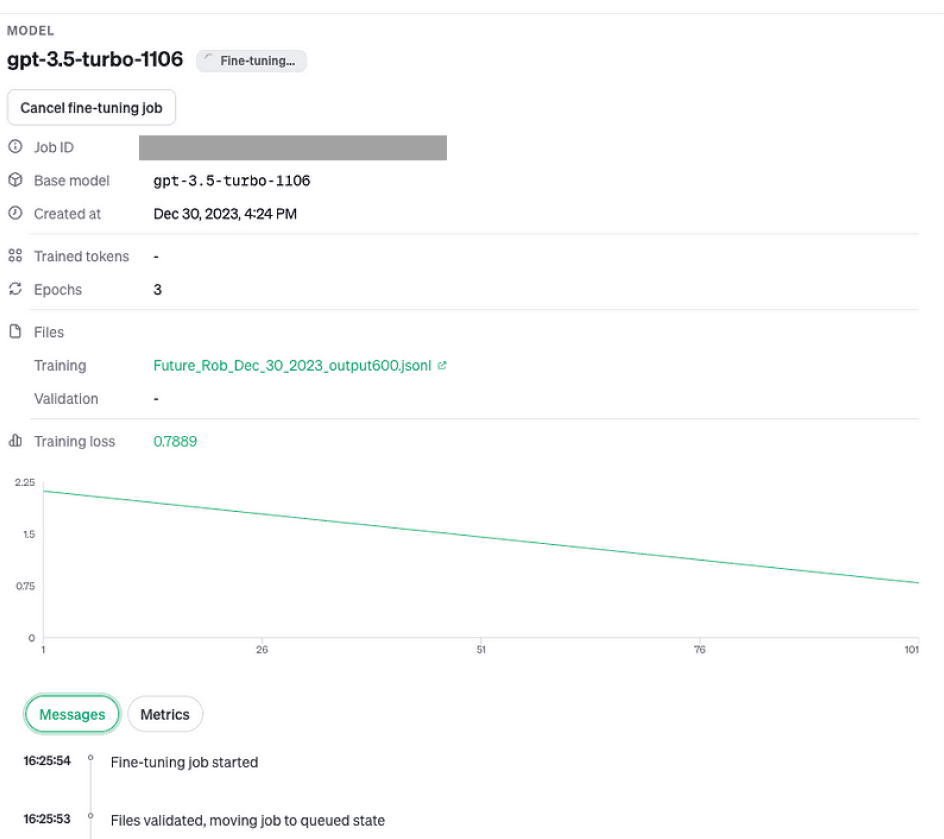Click the Training loss chart icon

tap(15, 441)
